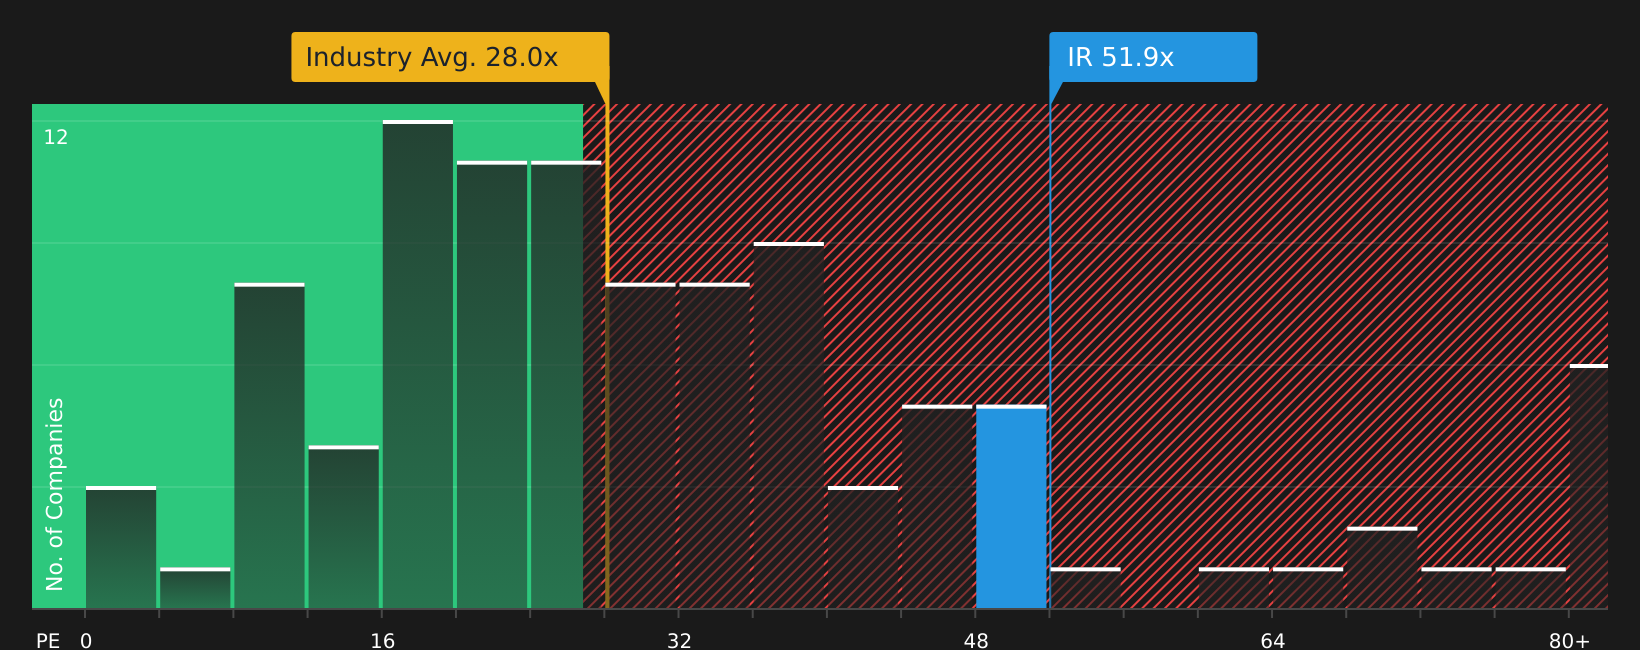
Task: Click the x-axis label 16
Action: click(383, 641)
